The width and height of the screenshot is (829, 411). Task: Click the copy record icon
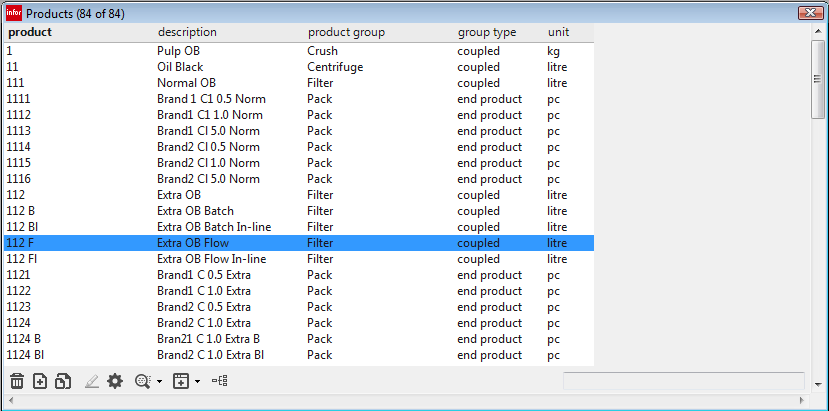[x=63, y=381]
